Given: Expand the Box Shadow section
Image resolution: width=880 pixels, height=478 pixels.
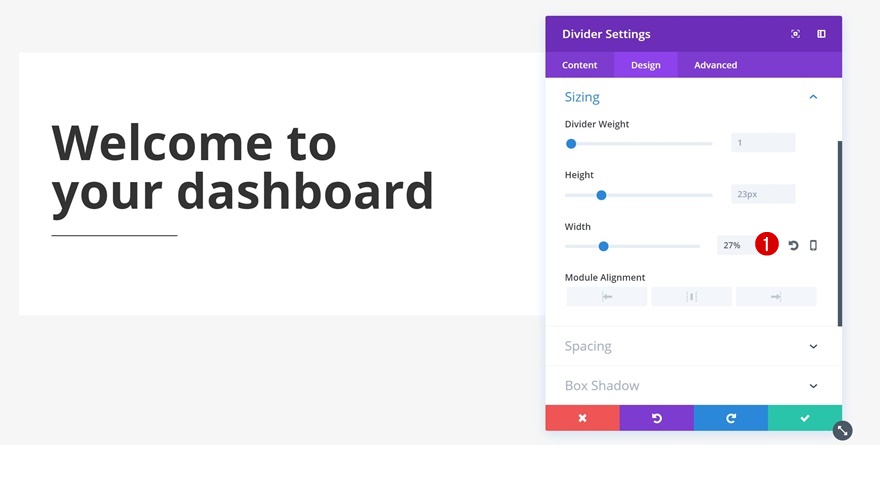Looking at the screenshot, I should pos(813,386).
